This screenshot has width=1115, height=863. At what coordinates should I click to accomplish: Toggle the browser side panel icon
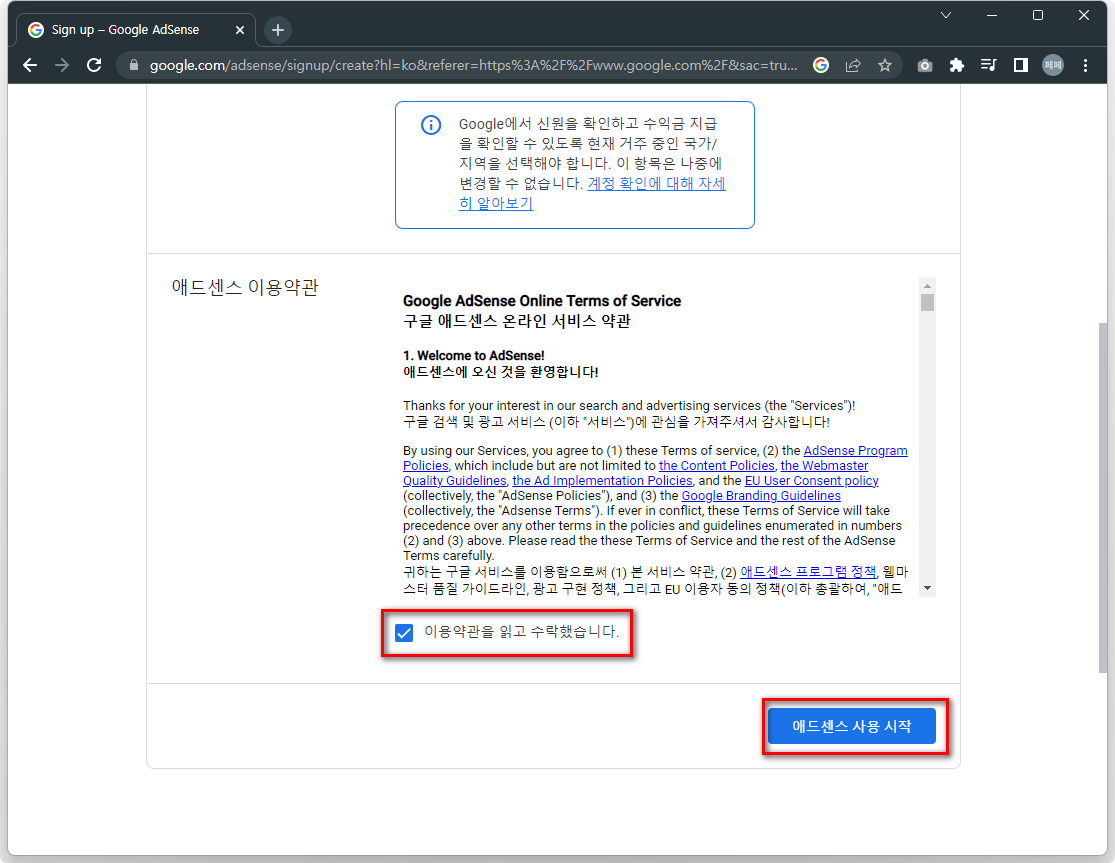[x=1020, y=65]
